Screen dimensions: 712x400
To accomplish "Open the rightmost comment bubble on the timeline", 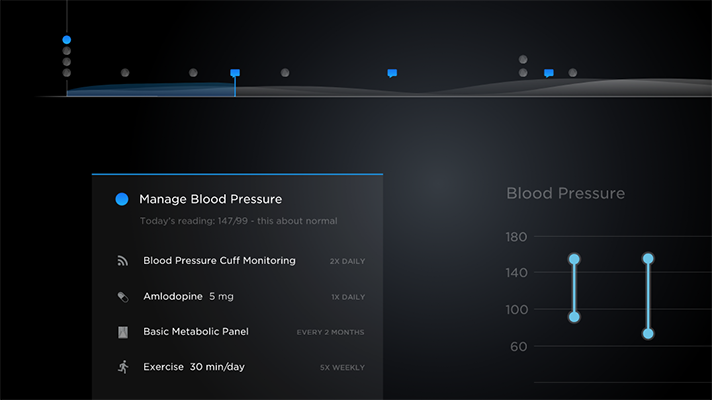I will coord(548,73).
